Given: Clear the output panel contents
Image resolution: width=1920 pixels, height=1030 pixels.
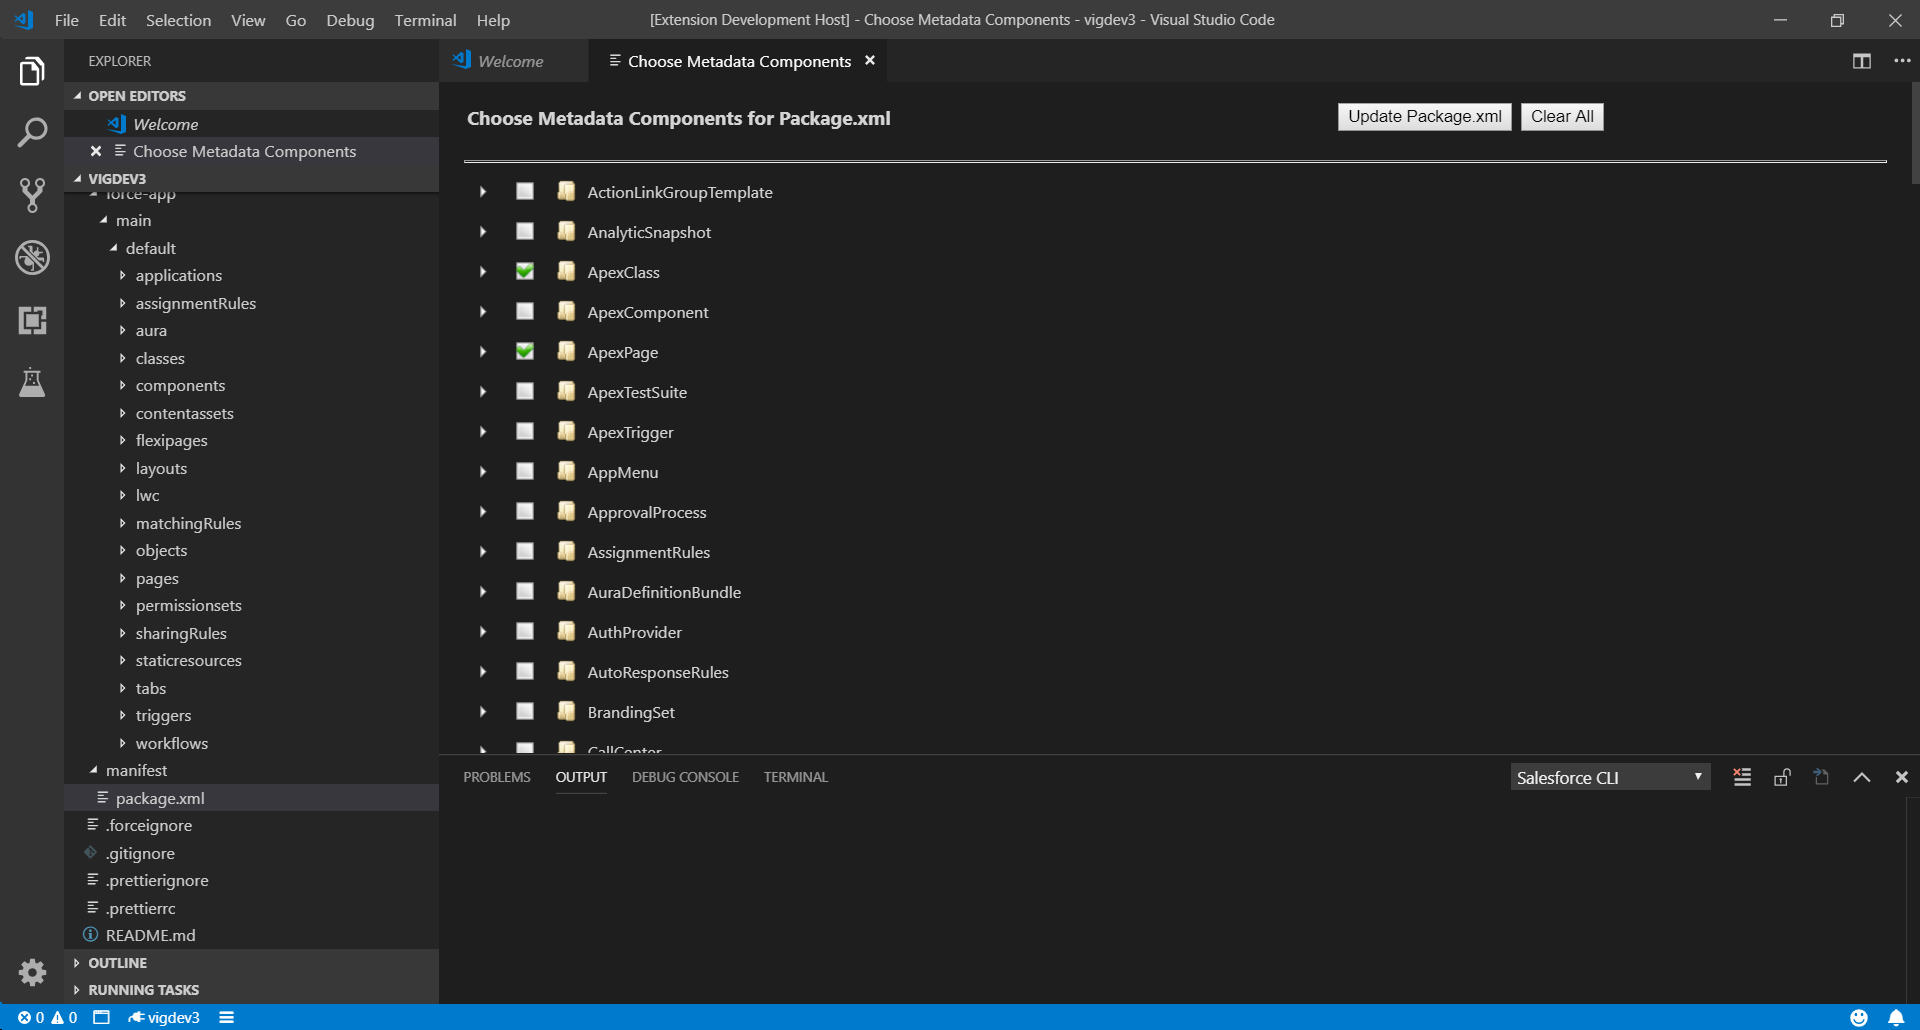Looking at the screenshot, I should pyautogui.click(x=1742, y=777).
